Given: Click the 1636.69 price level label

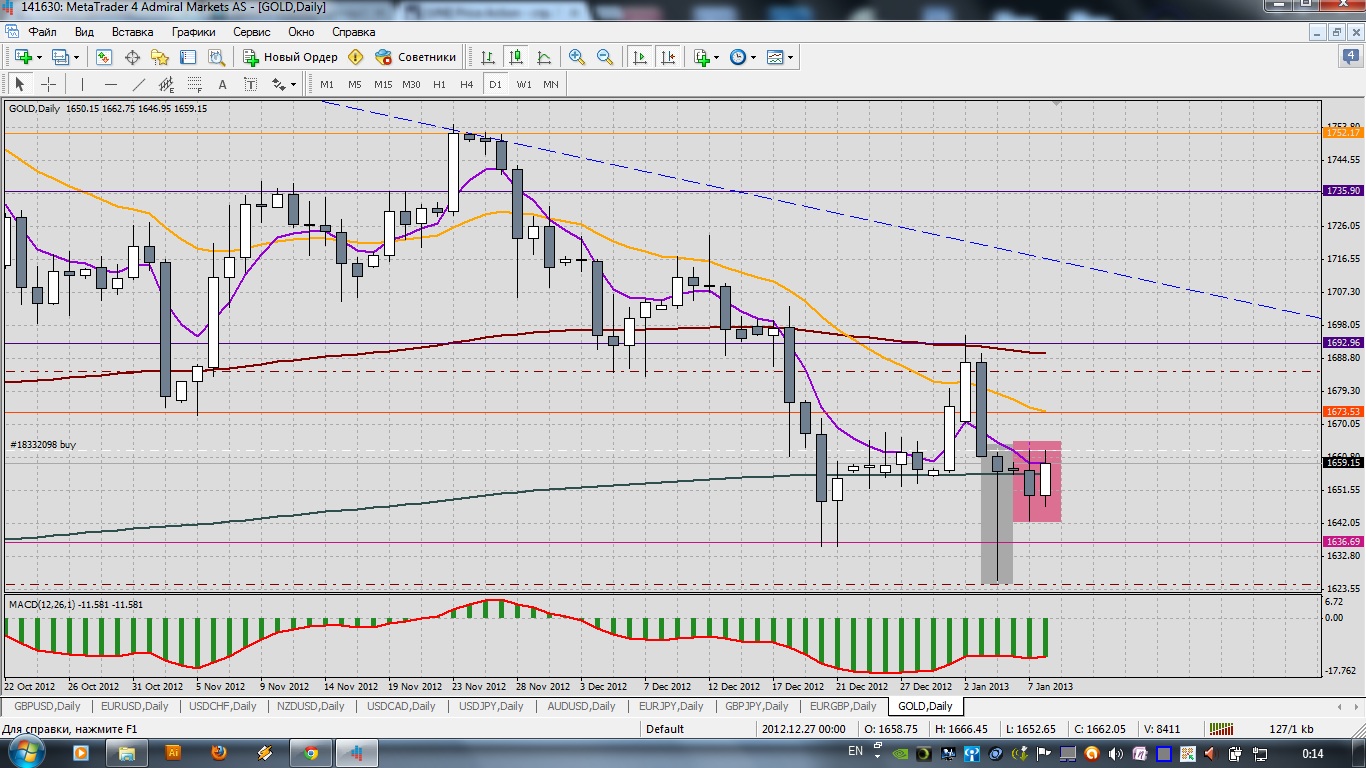Looking at the screenshot, I should click(x=1343, y=542).
